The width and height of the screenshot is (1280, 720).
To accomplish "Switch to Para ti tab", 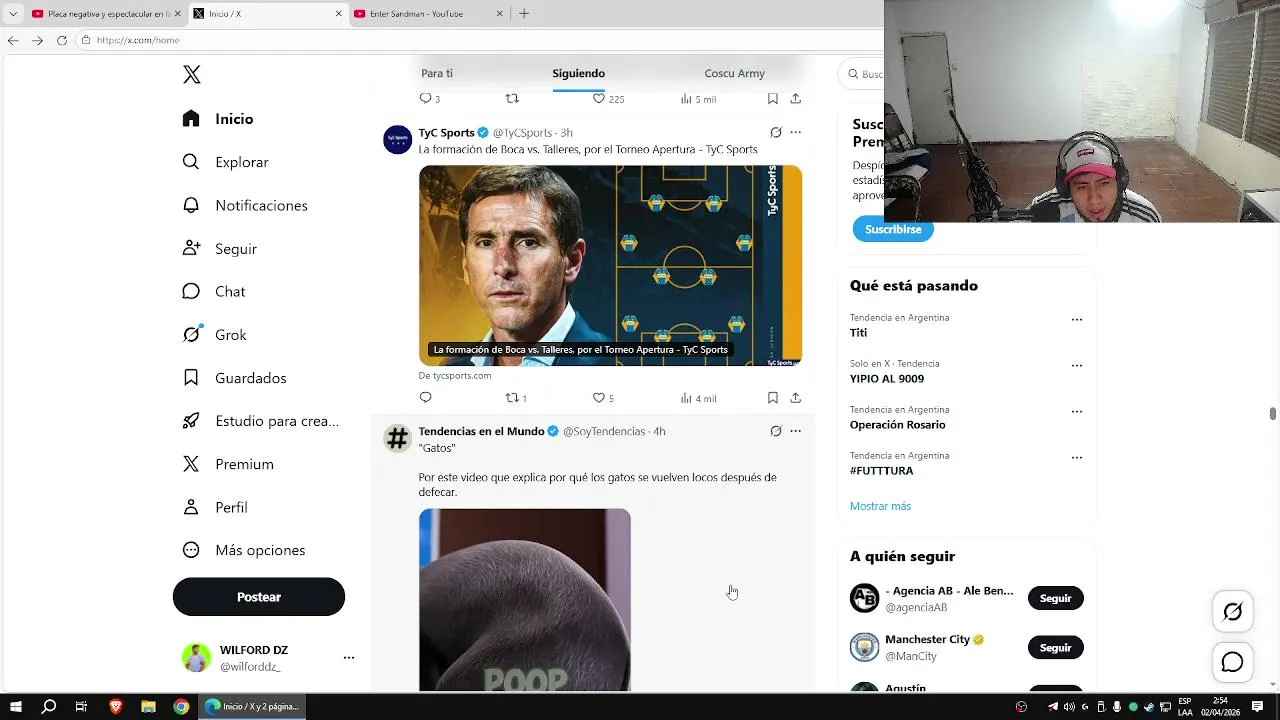I will [437, 73].
